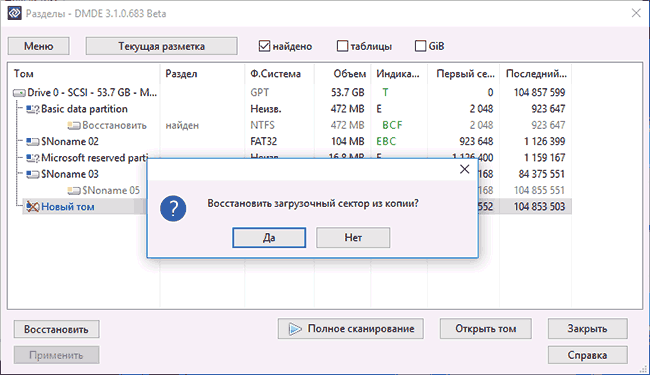
Task: Click the green BCF indicator
Action: [x=392, y=126]
